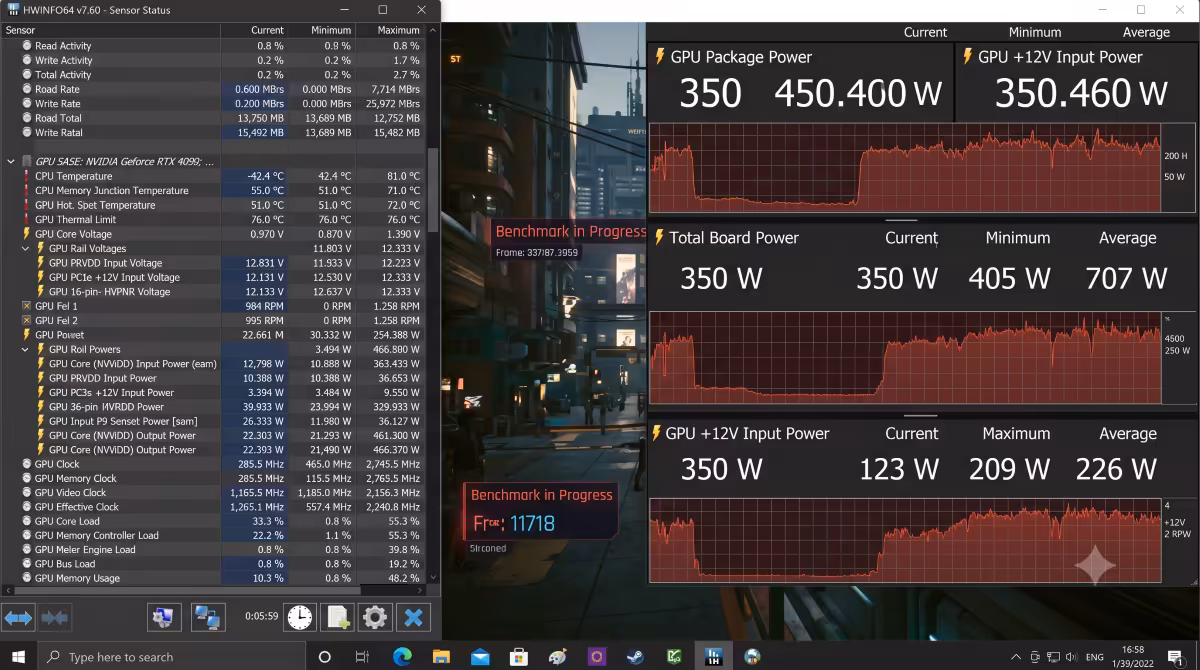
Task: Click the Current column header in HWiNFO
Action: tap(253, 30)
